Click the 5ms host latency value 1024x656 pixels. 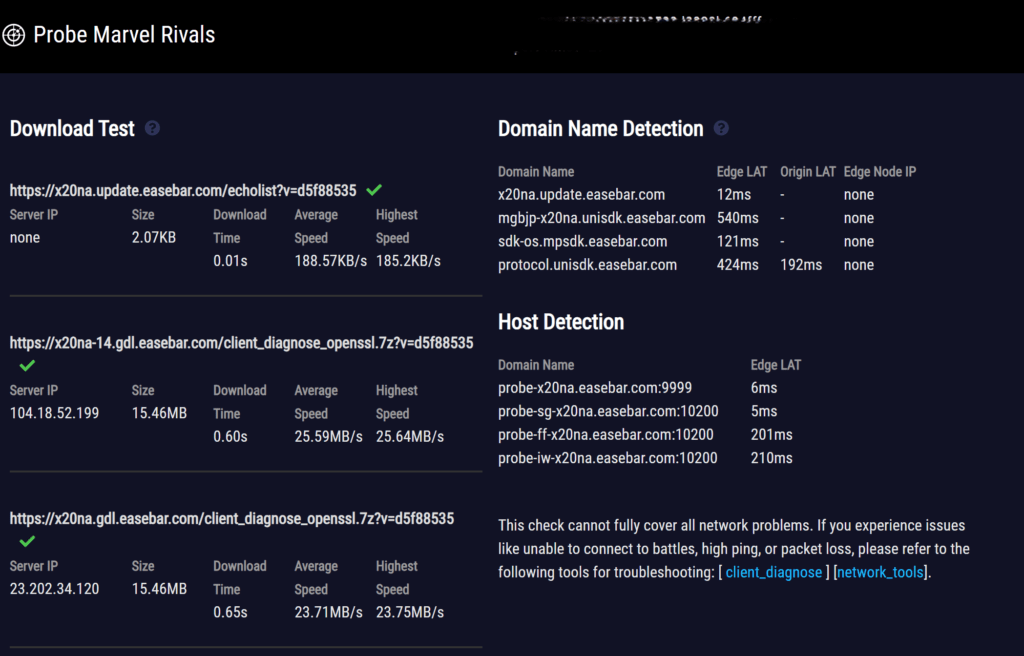click(x=764, y=412)
